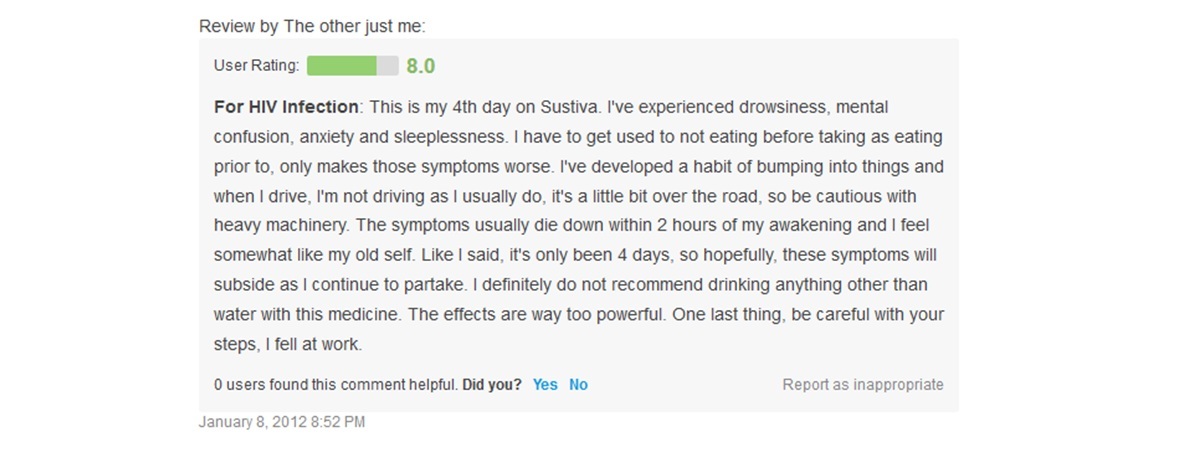
Task: Click the phrase heavy machinery in the review
Action: click(280, 226)
